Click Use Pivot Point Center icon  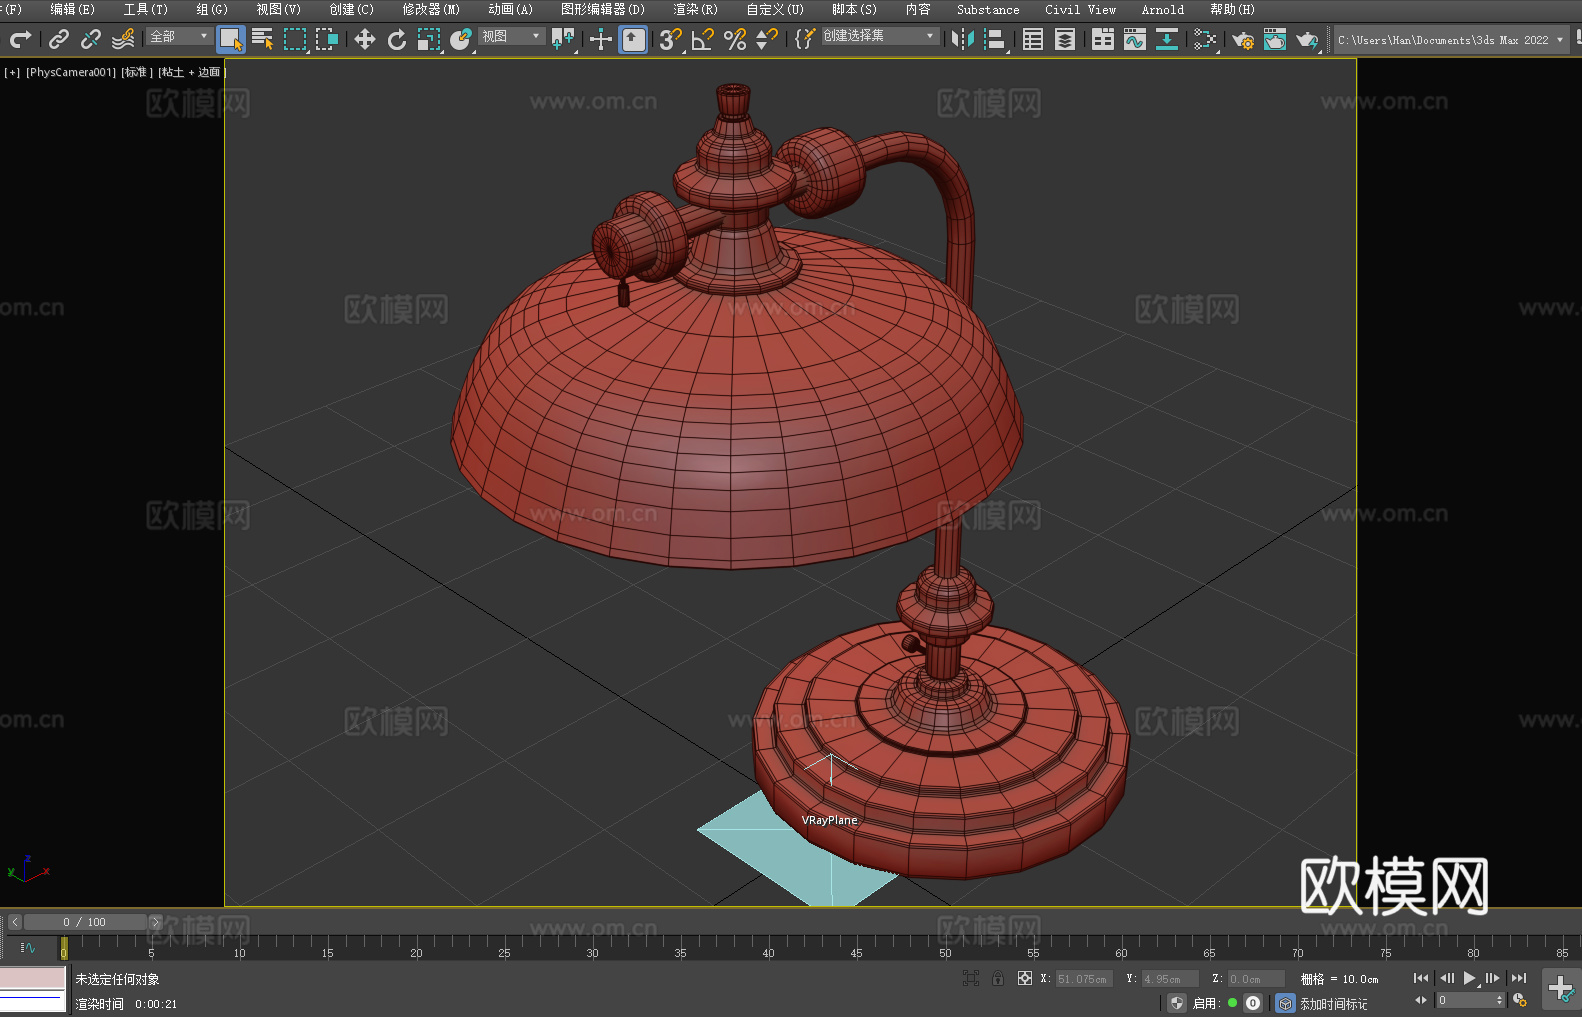[x=563, y=39]
